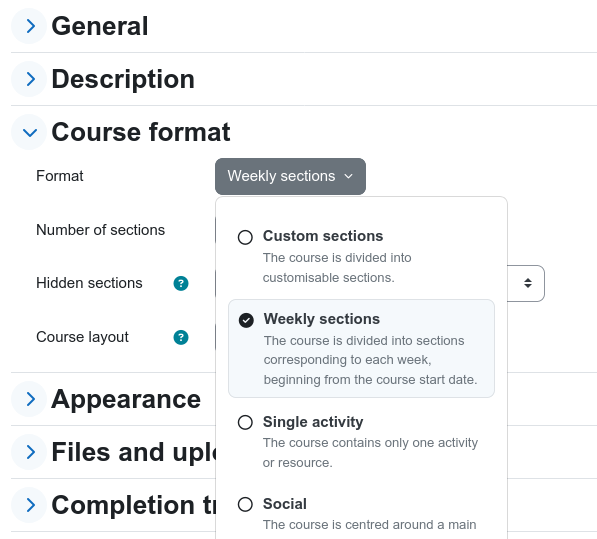The height and width of the screenshot is (539, 597).
Task: Expand the General section chevron
Action: point(29,26)
